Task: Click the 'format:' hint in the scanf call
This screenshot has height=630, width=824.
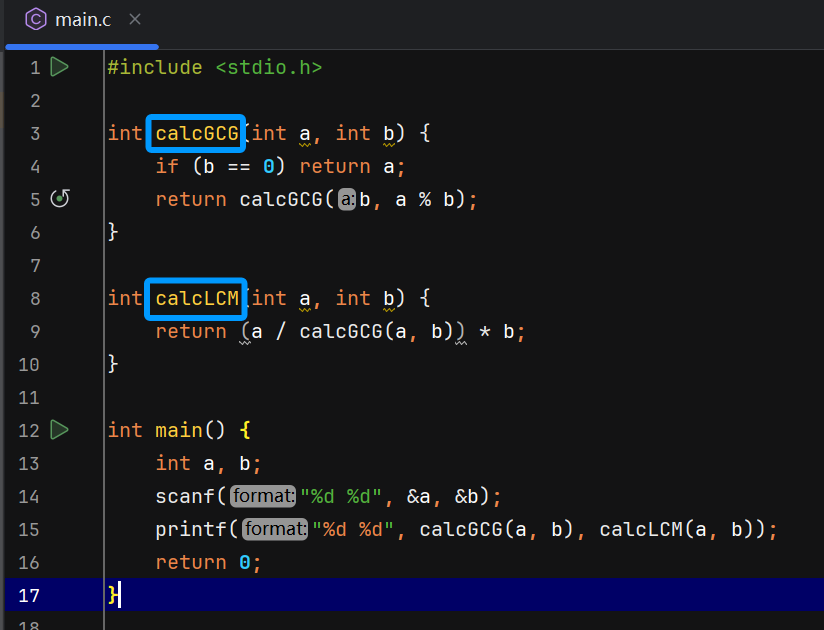Action: pyautogui.click(x=264, y=496)
